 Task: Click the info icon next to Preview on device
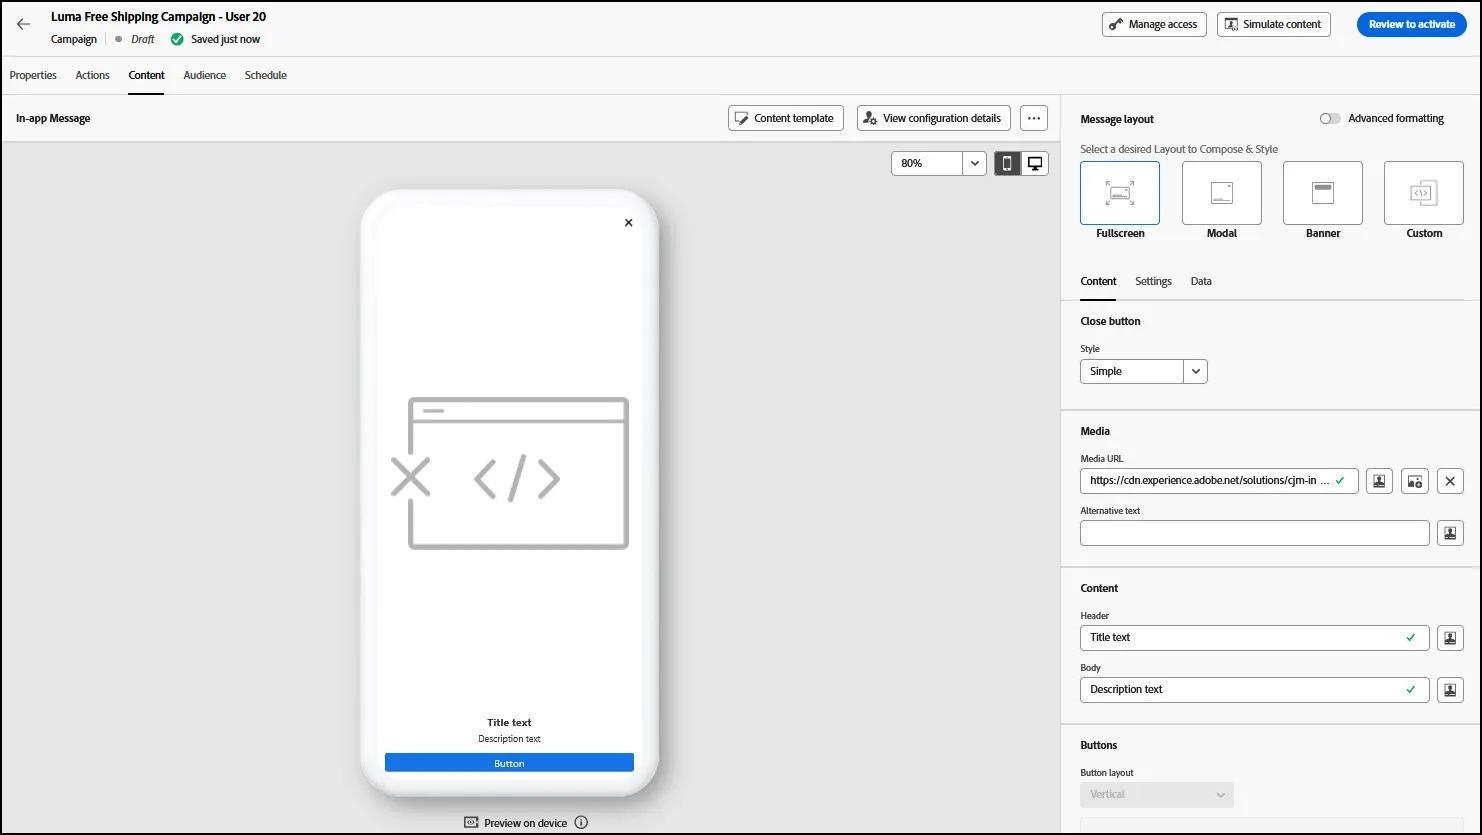coord(581,823)
